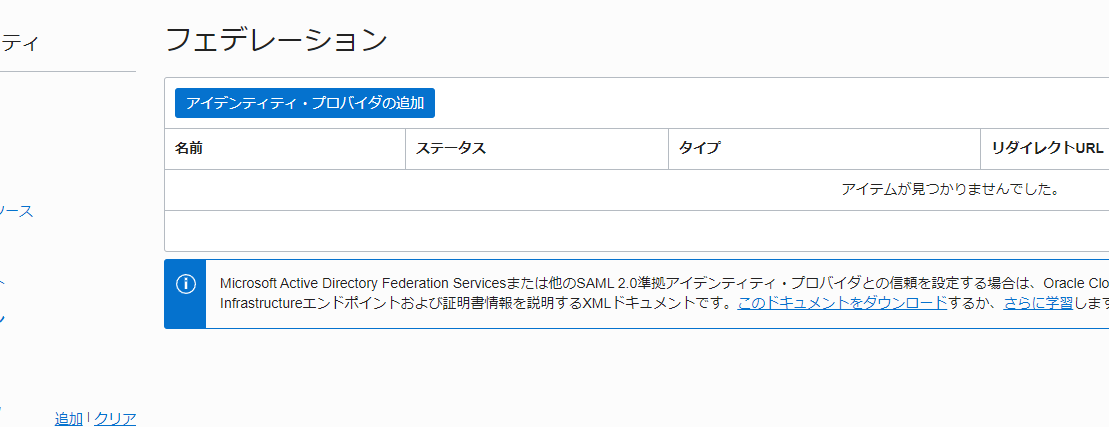1109x427 pixels.
Task: Click the truncated sidebar heading ending in ティ
Action: tap(20, 44)
